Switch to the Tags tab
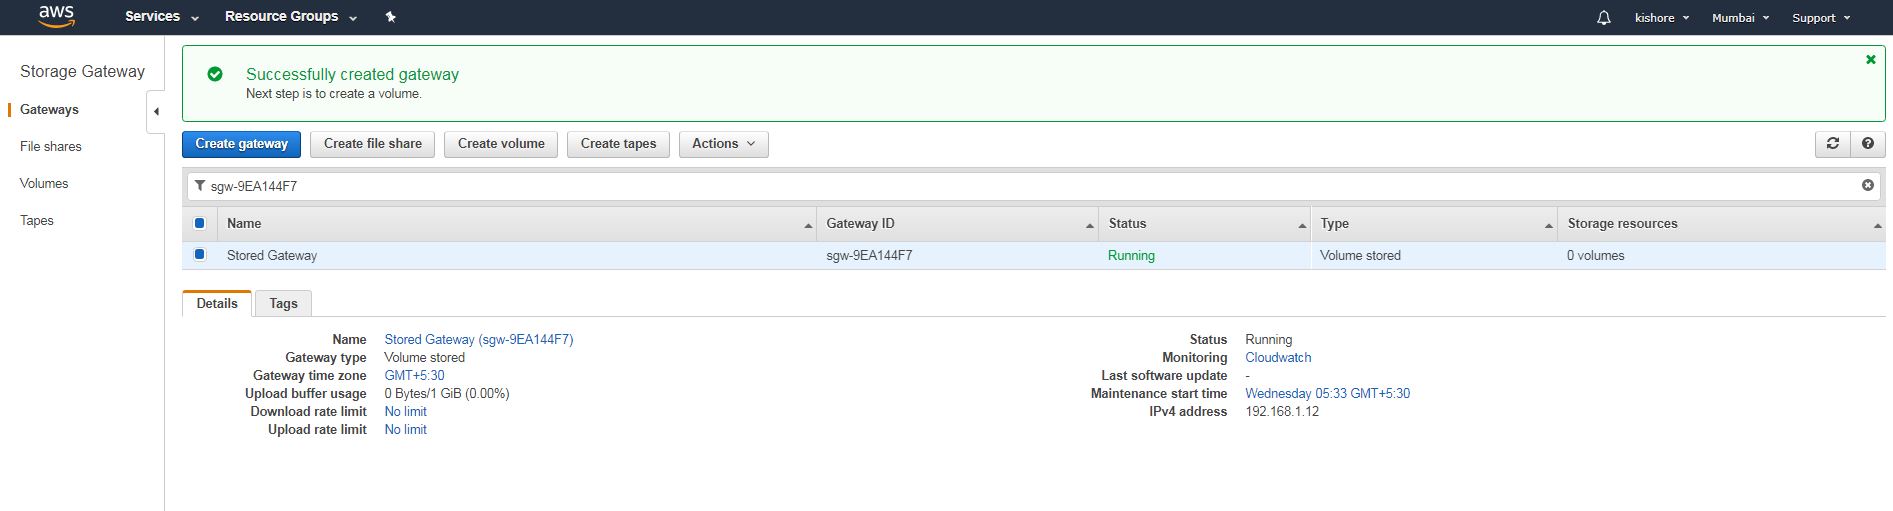 [x=283, y=304]
